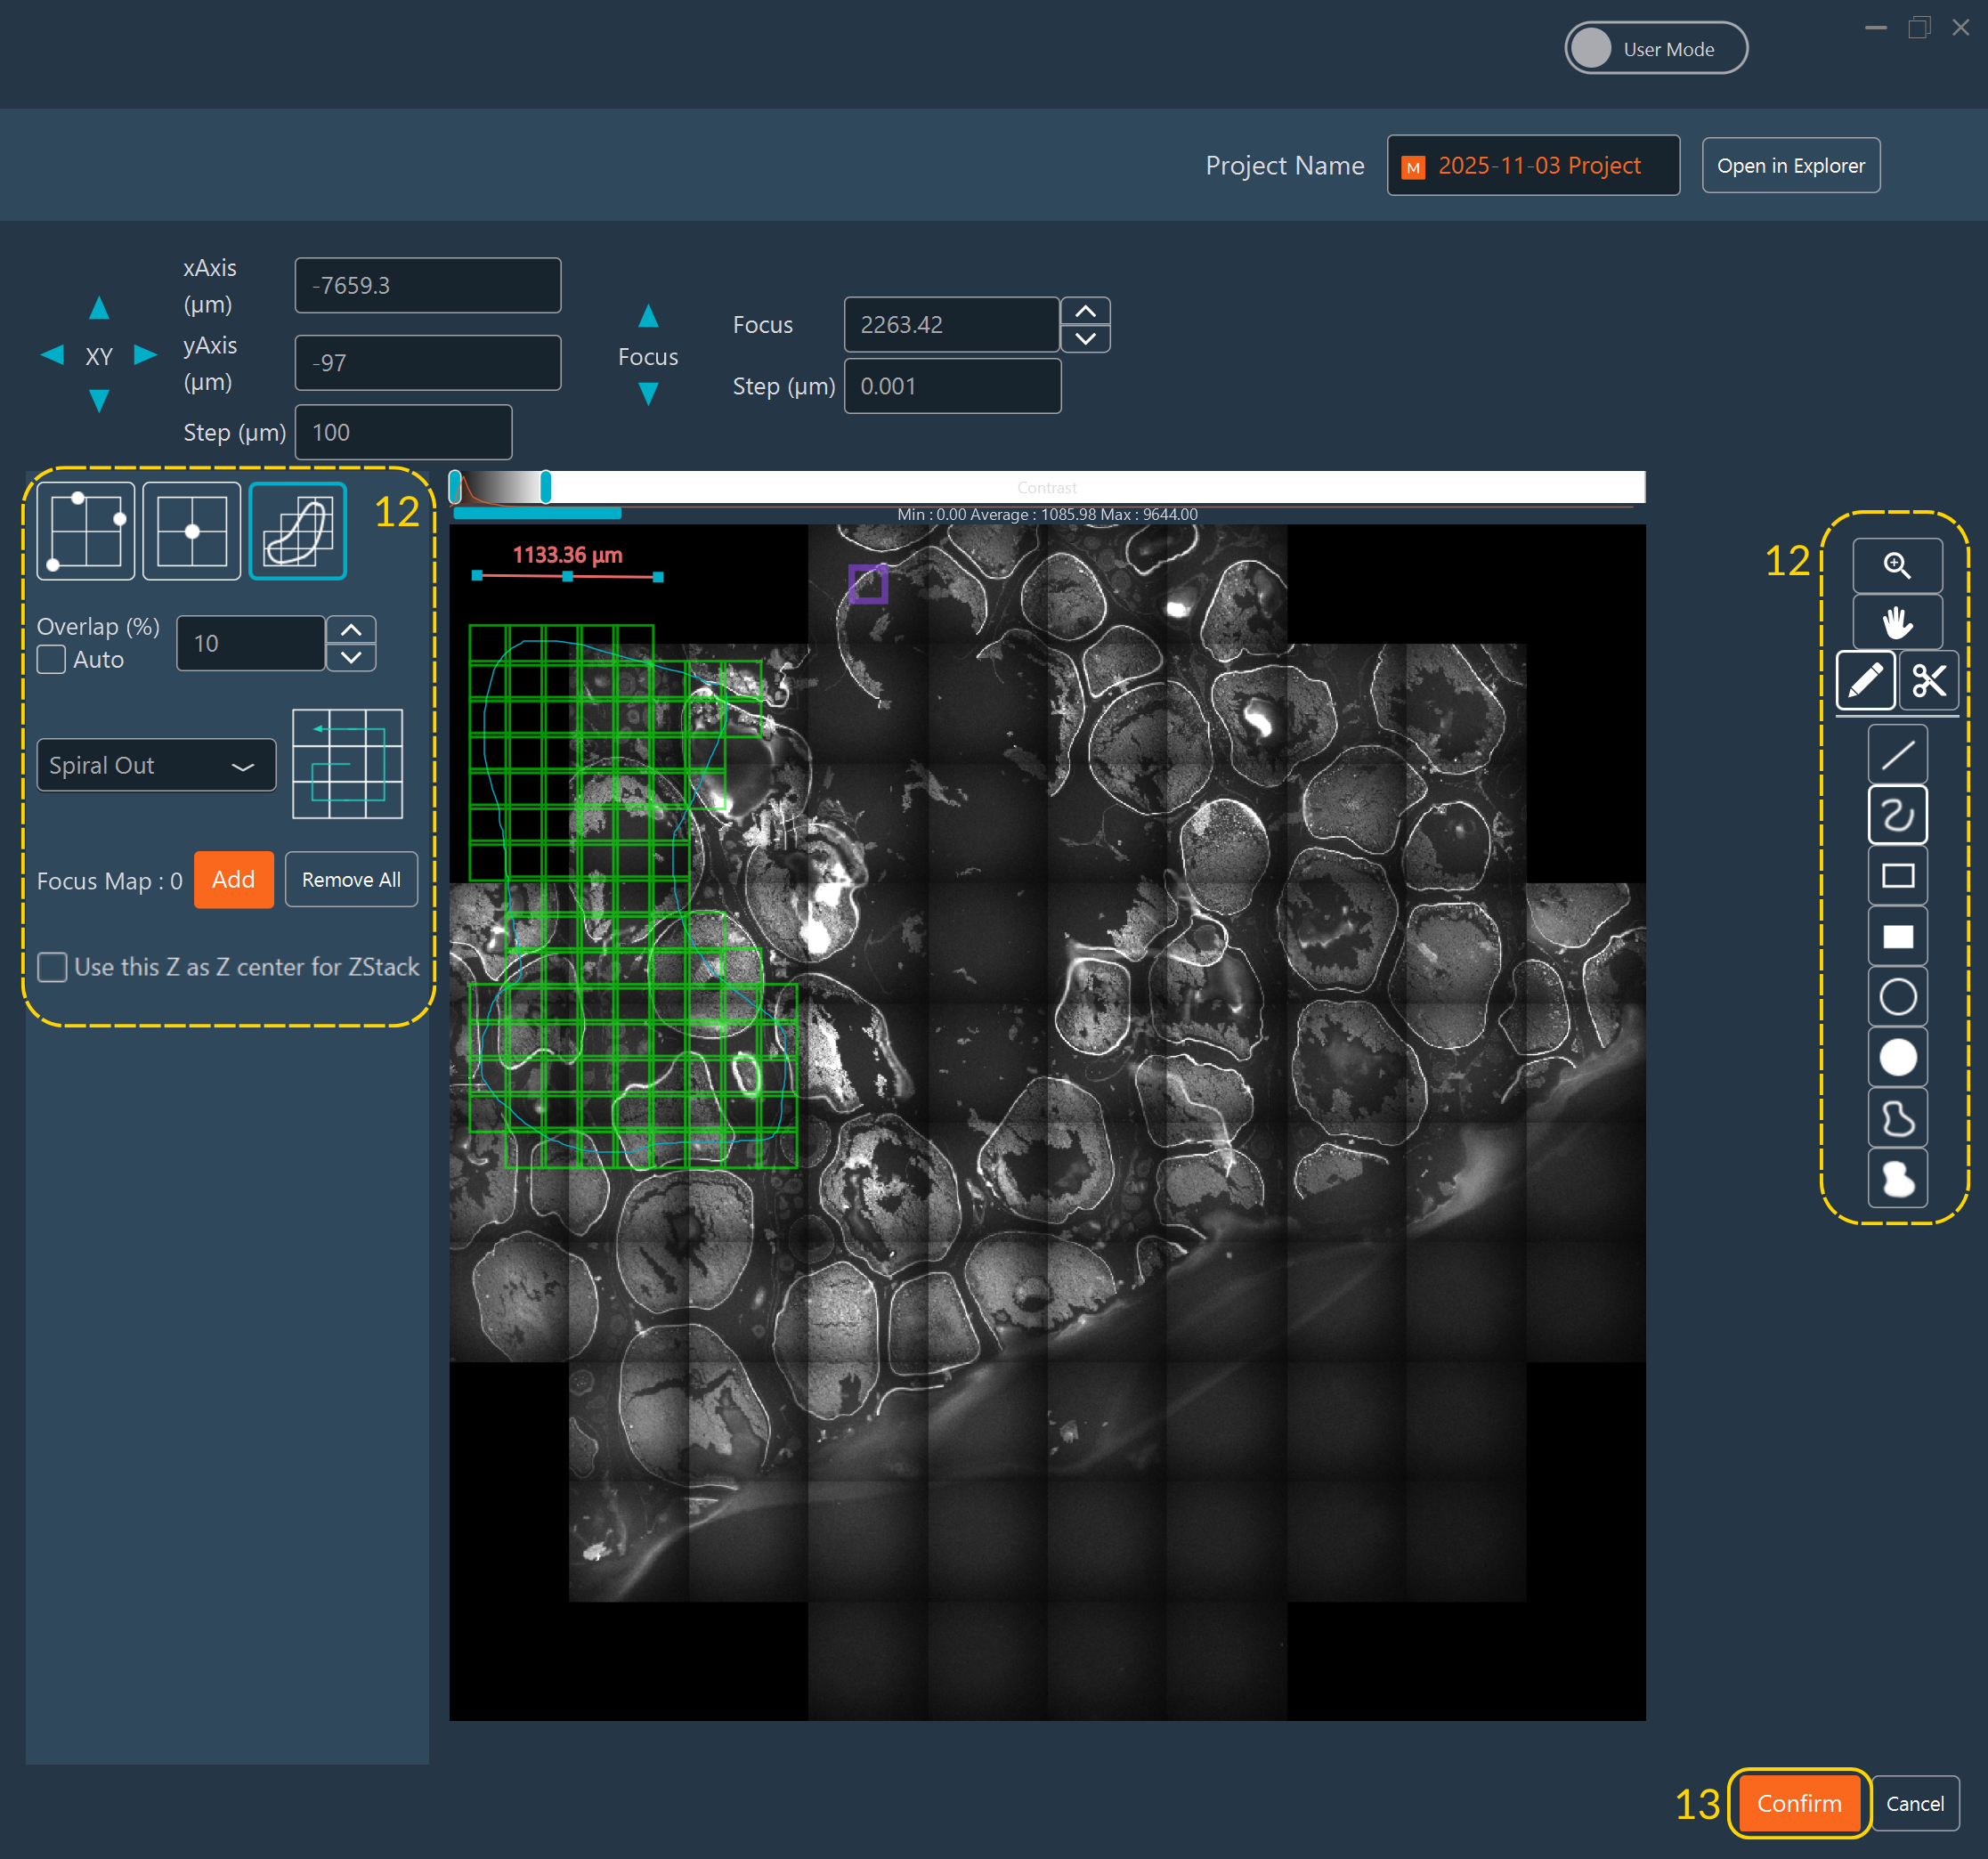Select the Zoom magnifier tool
This screenshot has width=1988, height=1859.
coord(1897,564)
